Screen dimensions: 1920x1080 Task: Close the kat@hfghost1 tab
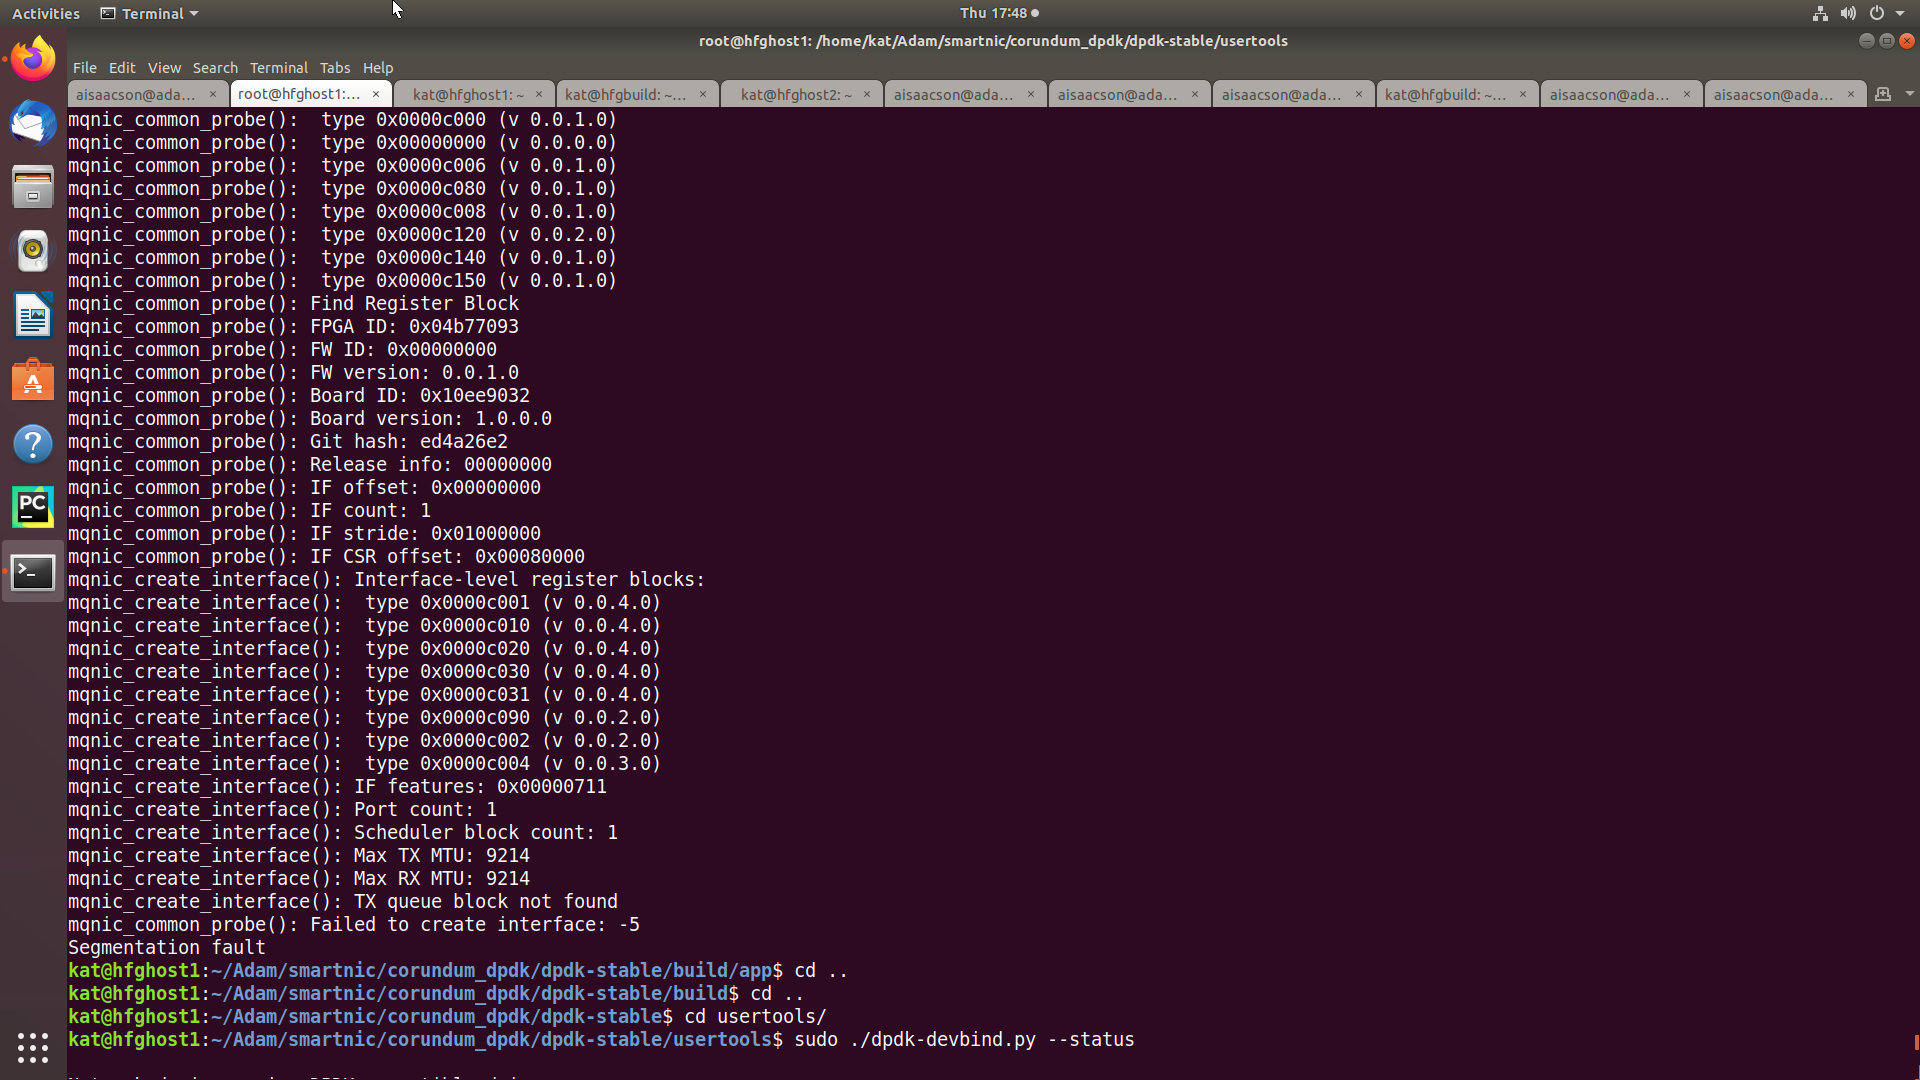(x=539, y=94)
